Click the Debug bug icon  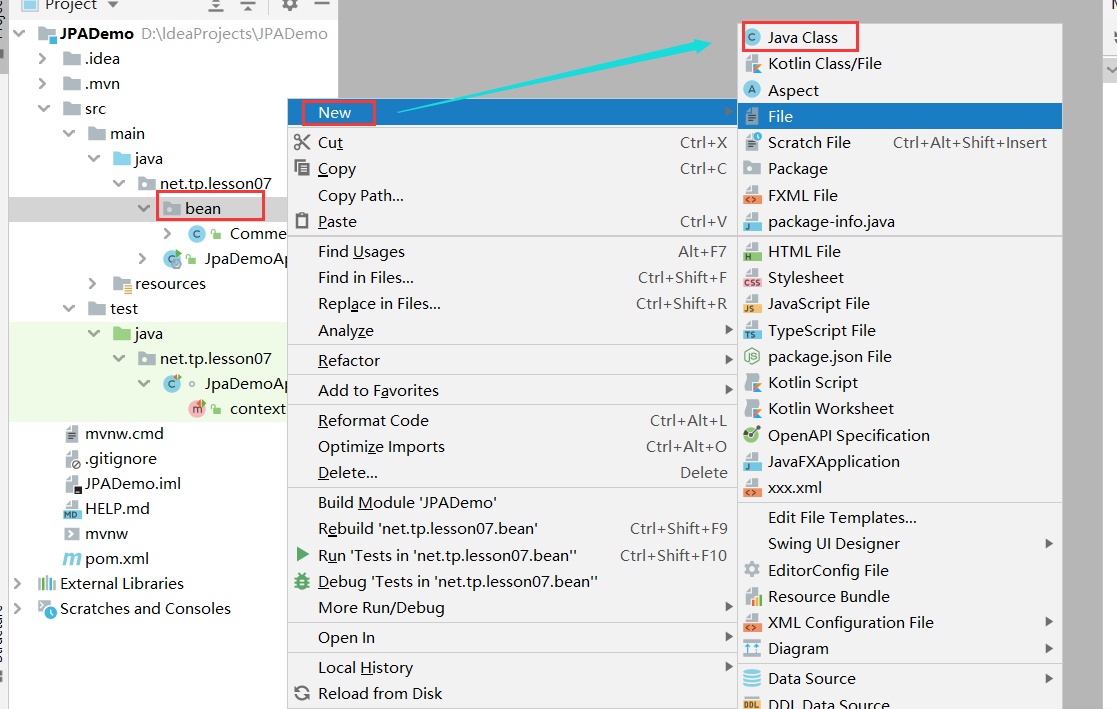tap(302, 581)
